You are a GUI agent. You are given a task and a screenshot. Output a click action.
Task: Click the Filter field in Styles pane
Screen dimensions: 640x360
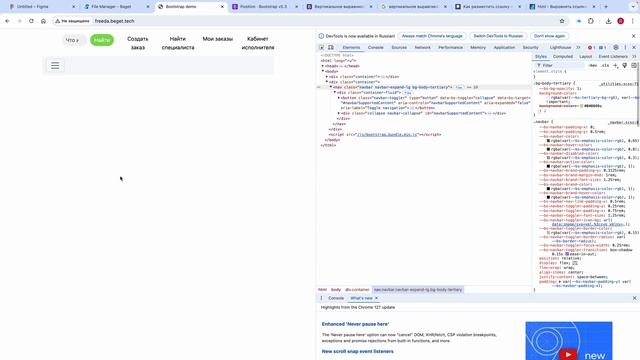[560, 65]
